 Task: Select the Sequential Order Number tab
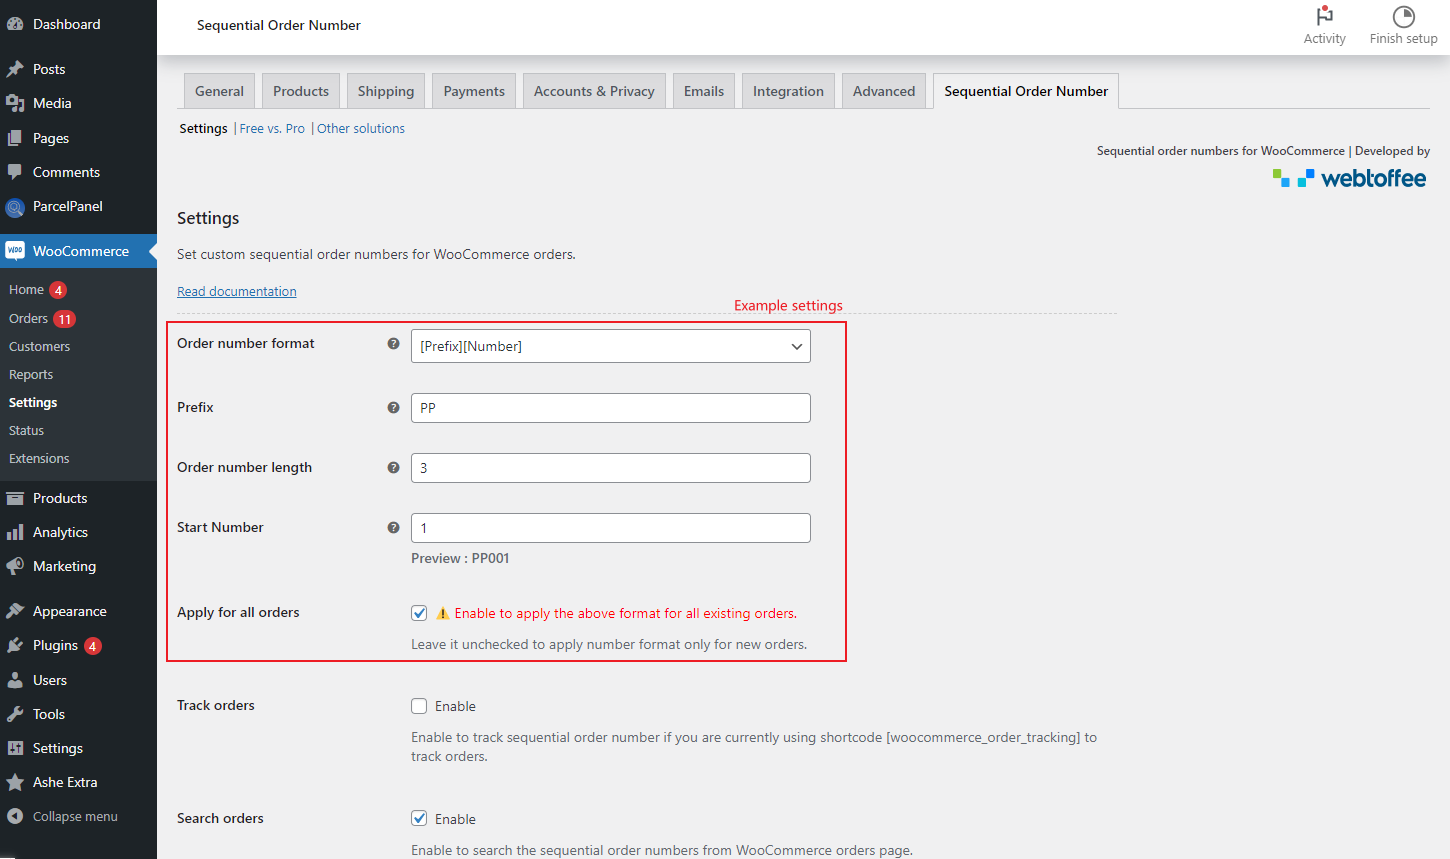coord(1026,91)
